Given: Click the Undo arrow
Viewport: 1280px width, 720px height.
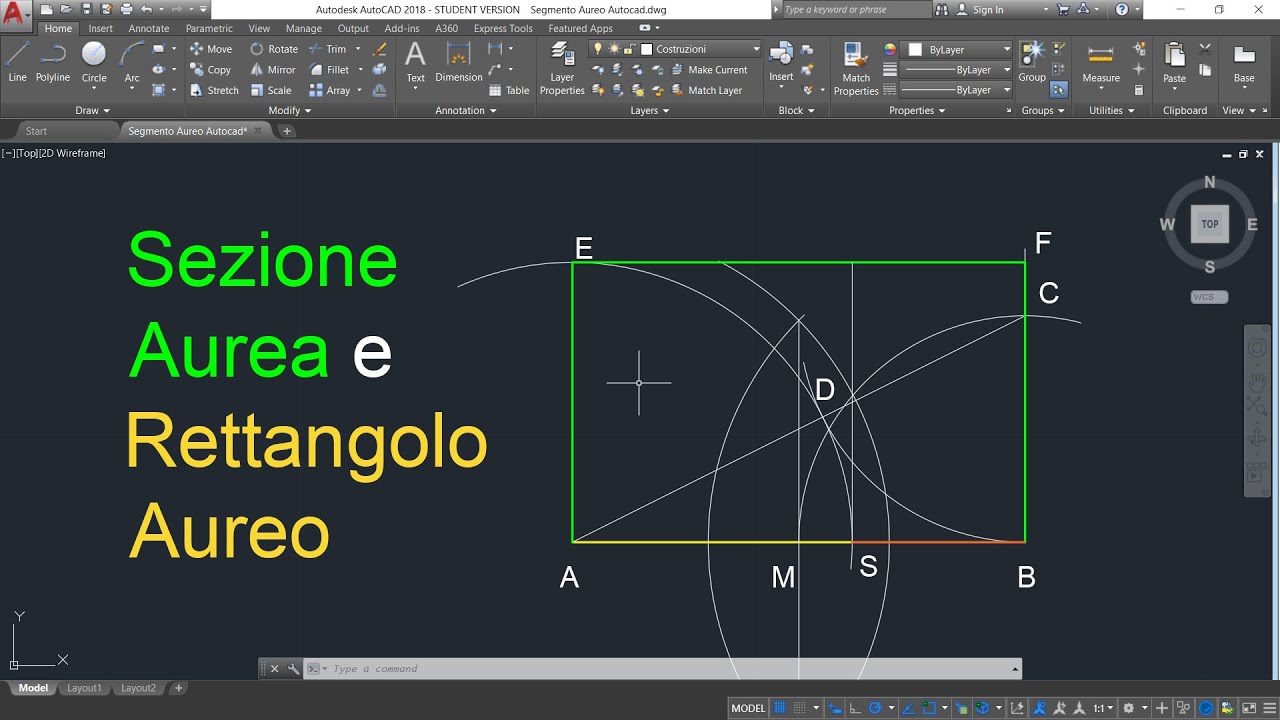Looking at the screenshot, I should (146, 9).
